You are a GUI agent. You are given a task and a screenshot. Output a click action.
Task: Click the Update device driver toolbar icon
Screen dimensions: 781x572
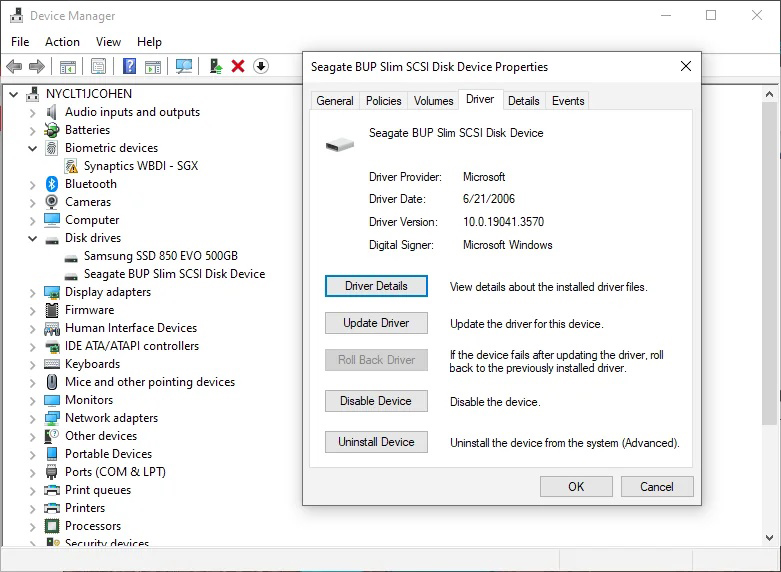pos(215,67)
